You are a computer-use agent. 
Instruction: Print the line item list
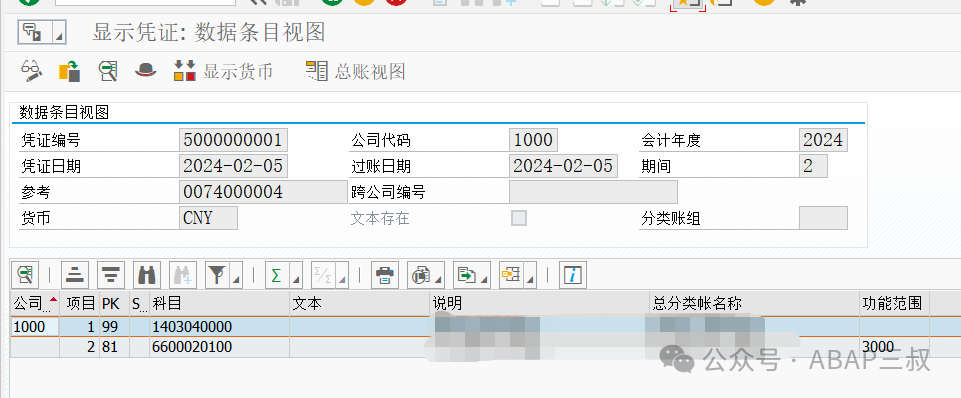tap(385, 275)
